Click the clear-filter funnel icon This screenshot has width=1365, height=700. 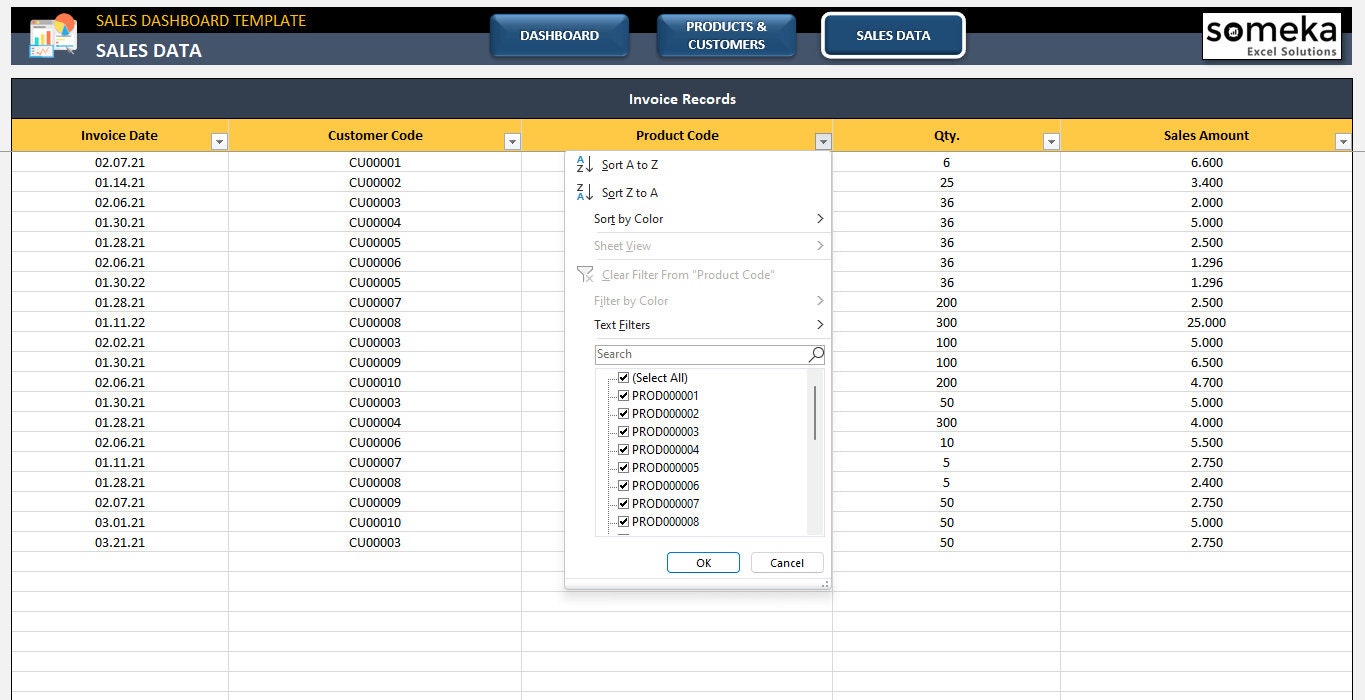pyautogui.click(x=584, y=274)
